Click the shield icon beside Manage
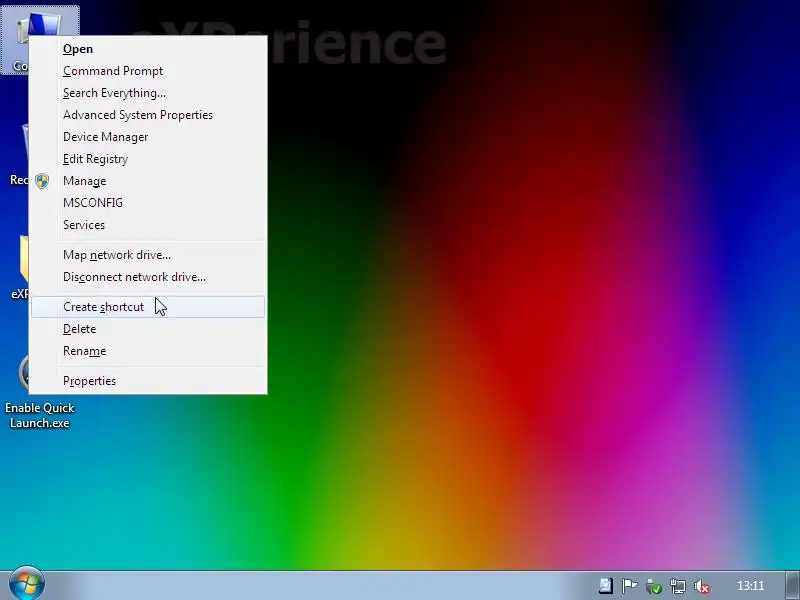800x600 pixels. click(42, 181)
